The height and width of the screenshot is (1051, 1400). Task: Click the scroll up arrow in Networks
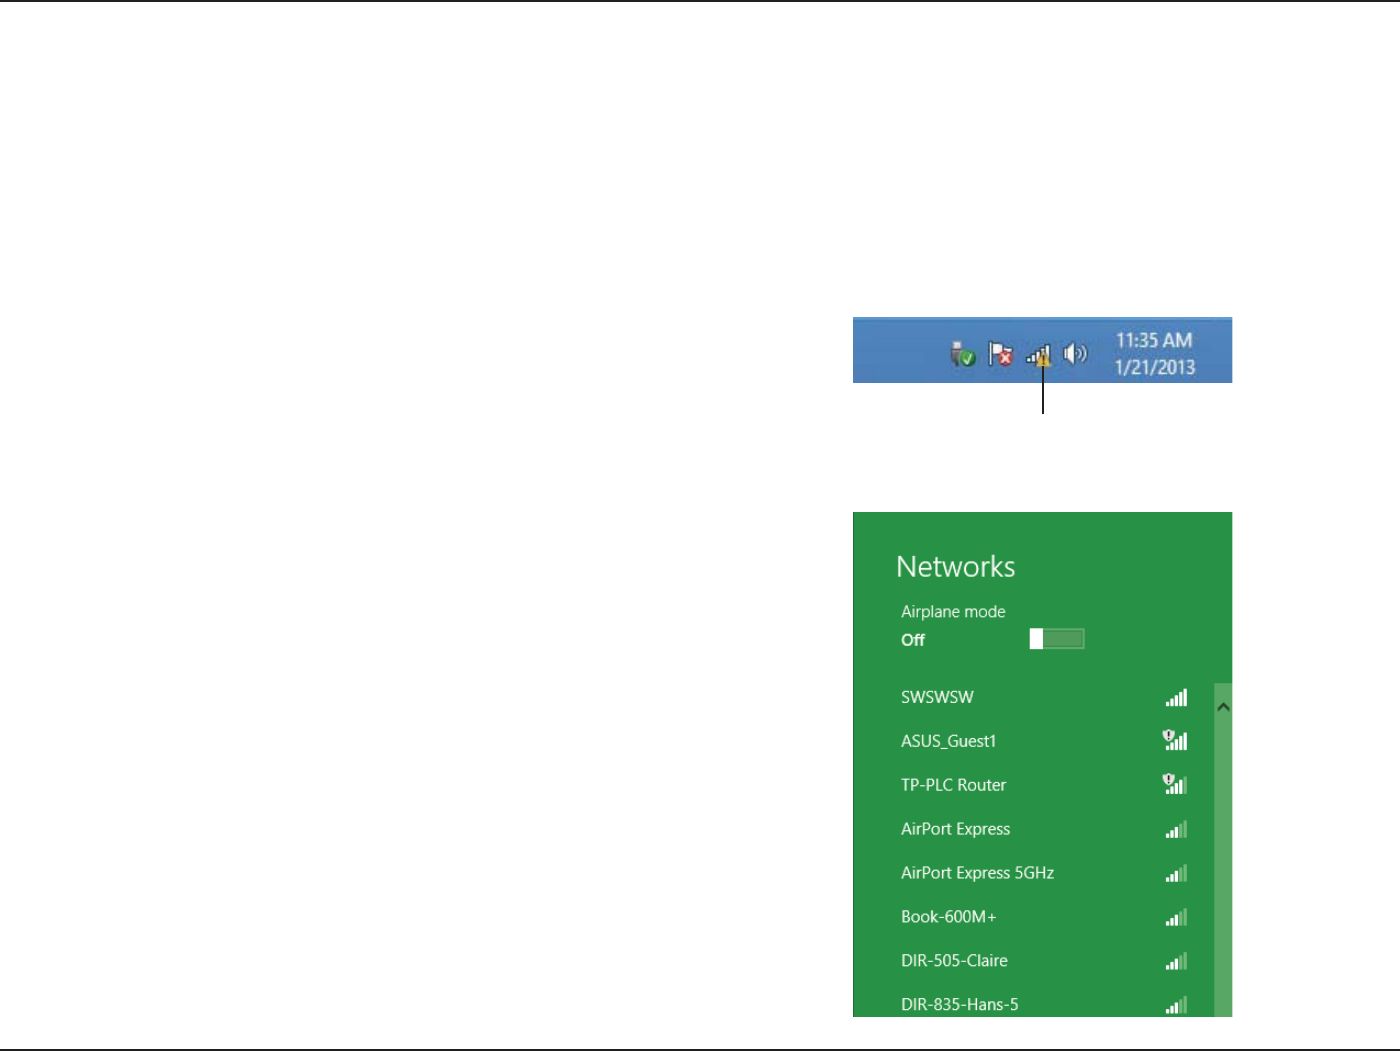1223,707
